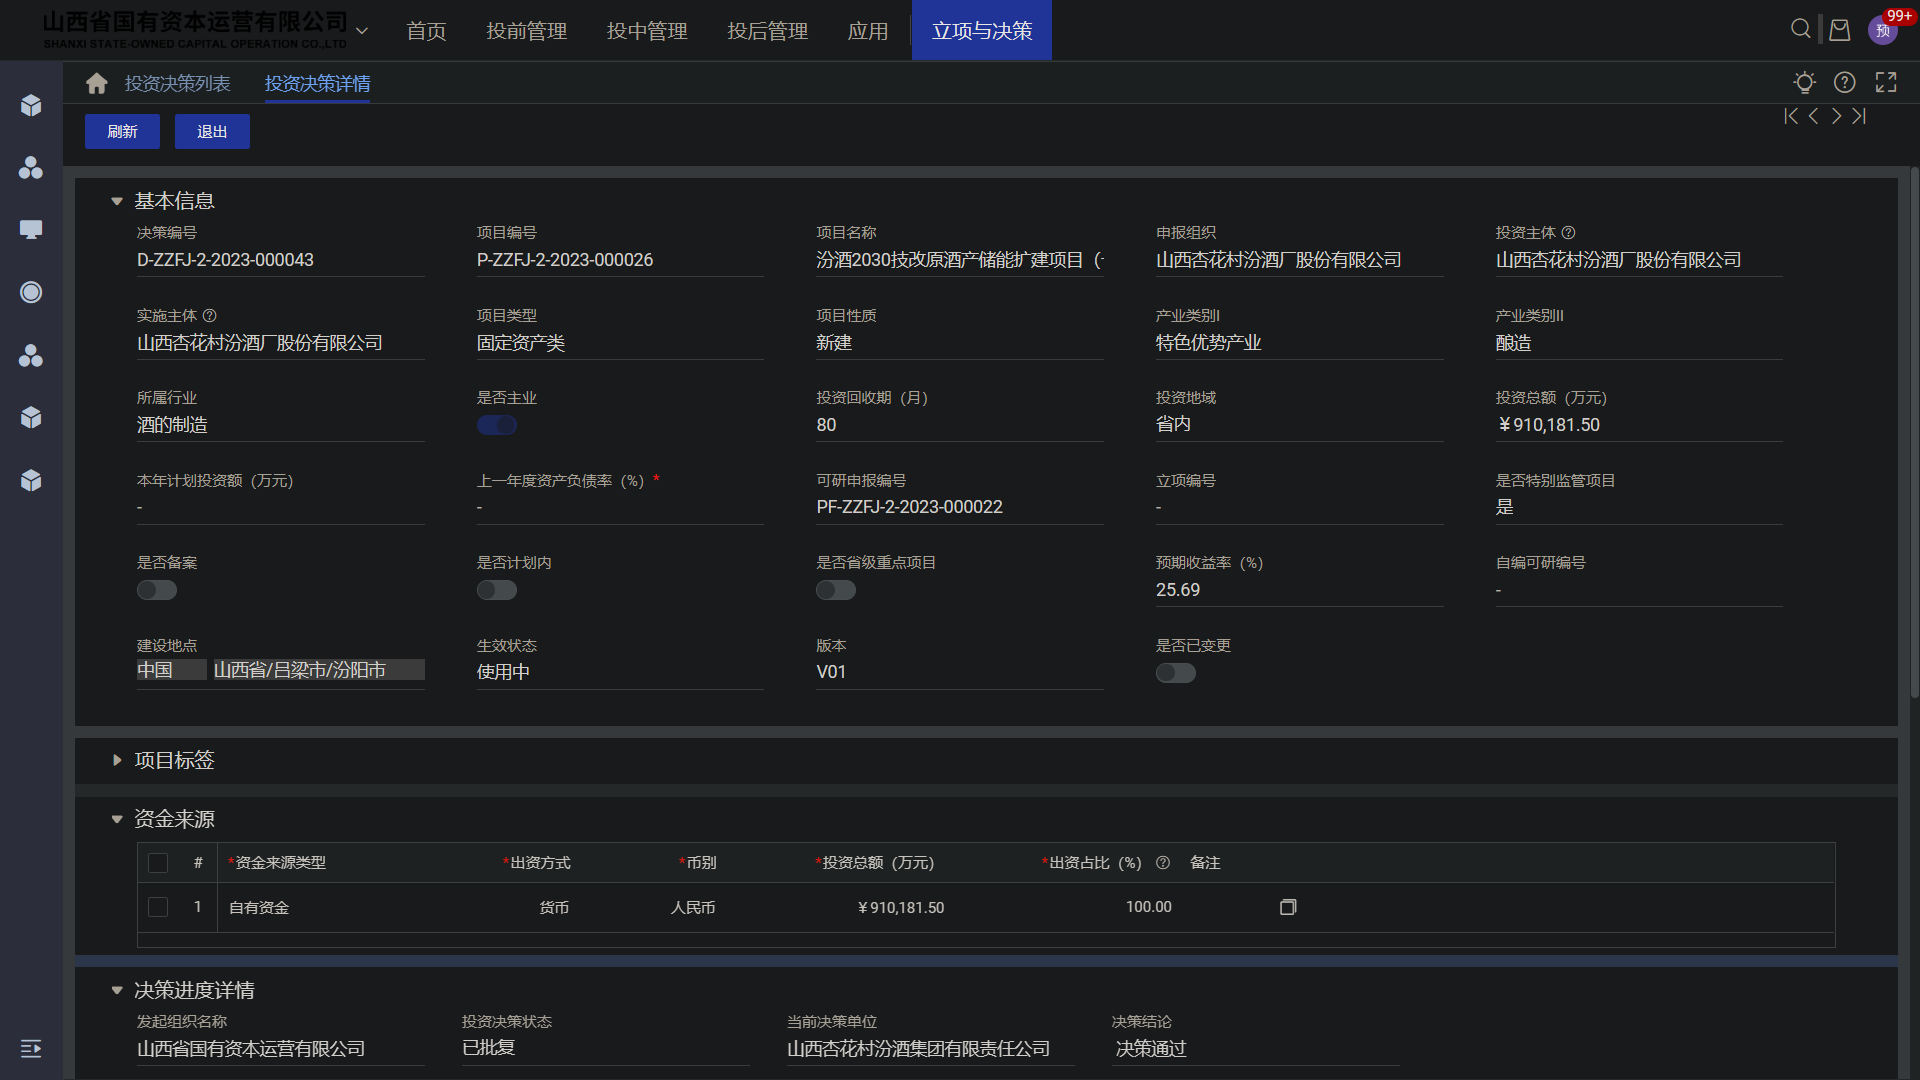This screenshot has width=1920, height=1080.
Task: Toggle the light bulb theme icon
Action: [x=1804, y=82]
